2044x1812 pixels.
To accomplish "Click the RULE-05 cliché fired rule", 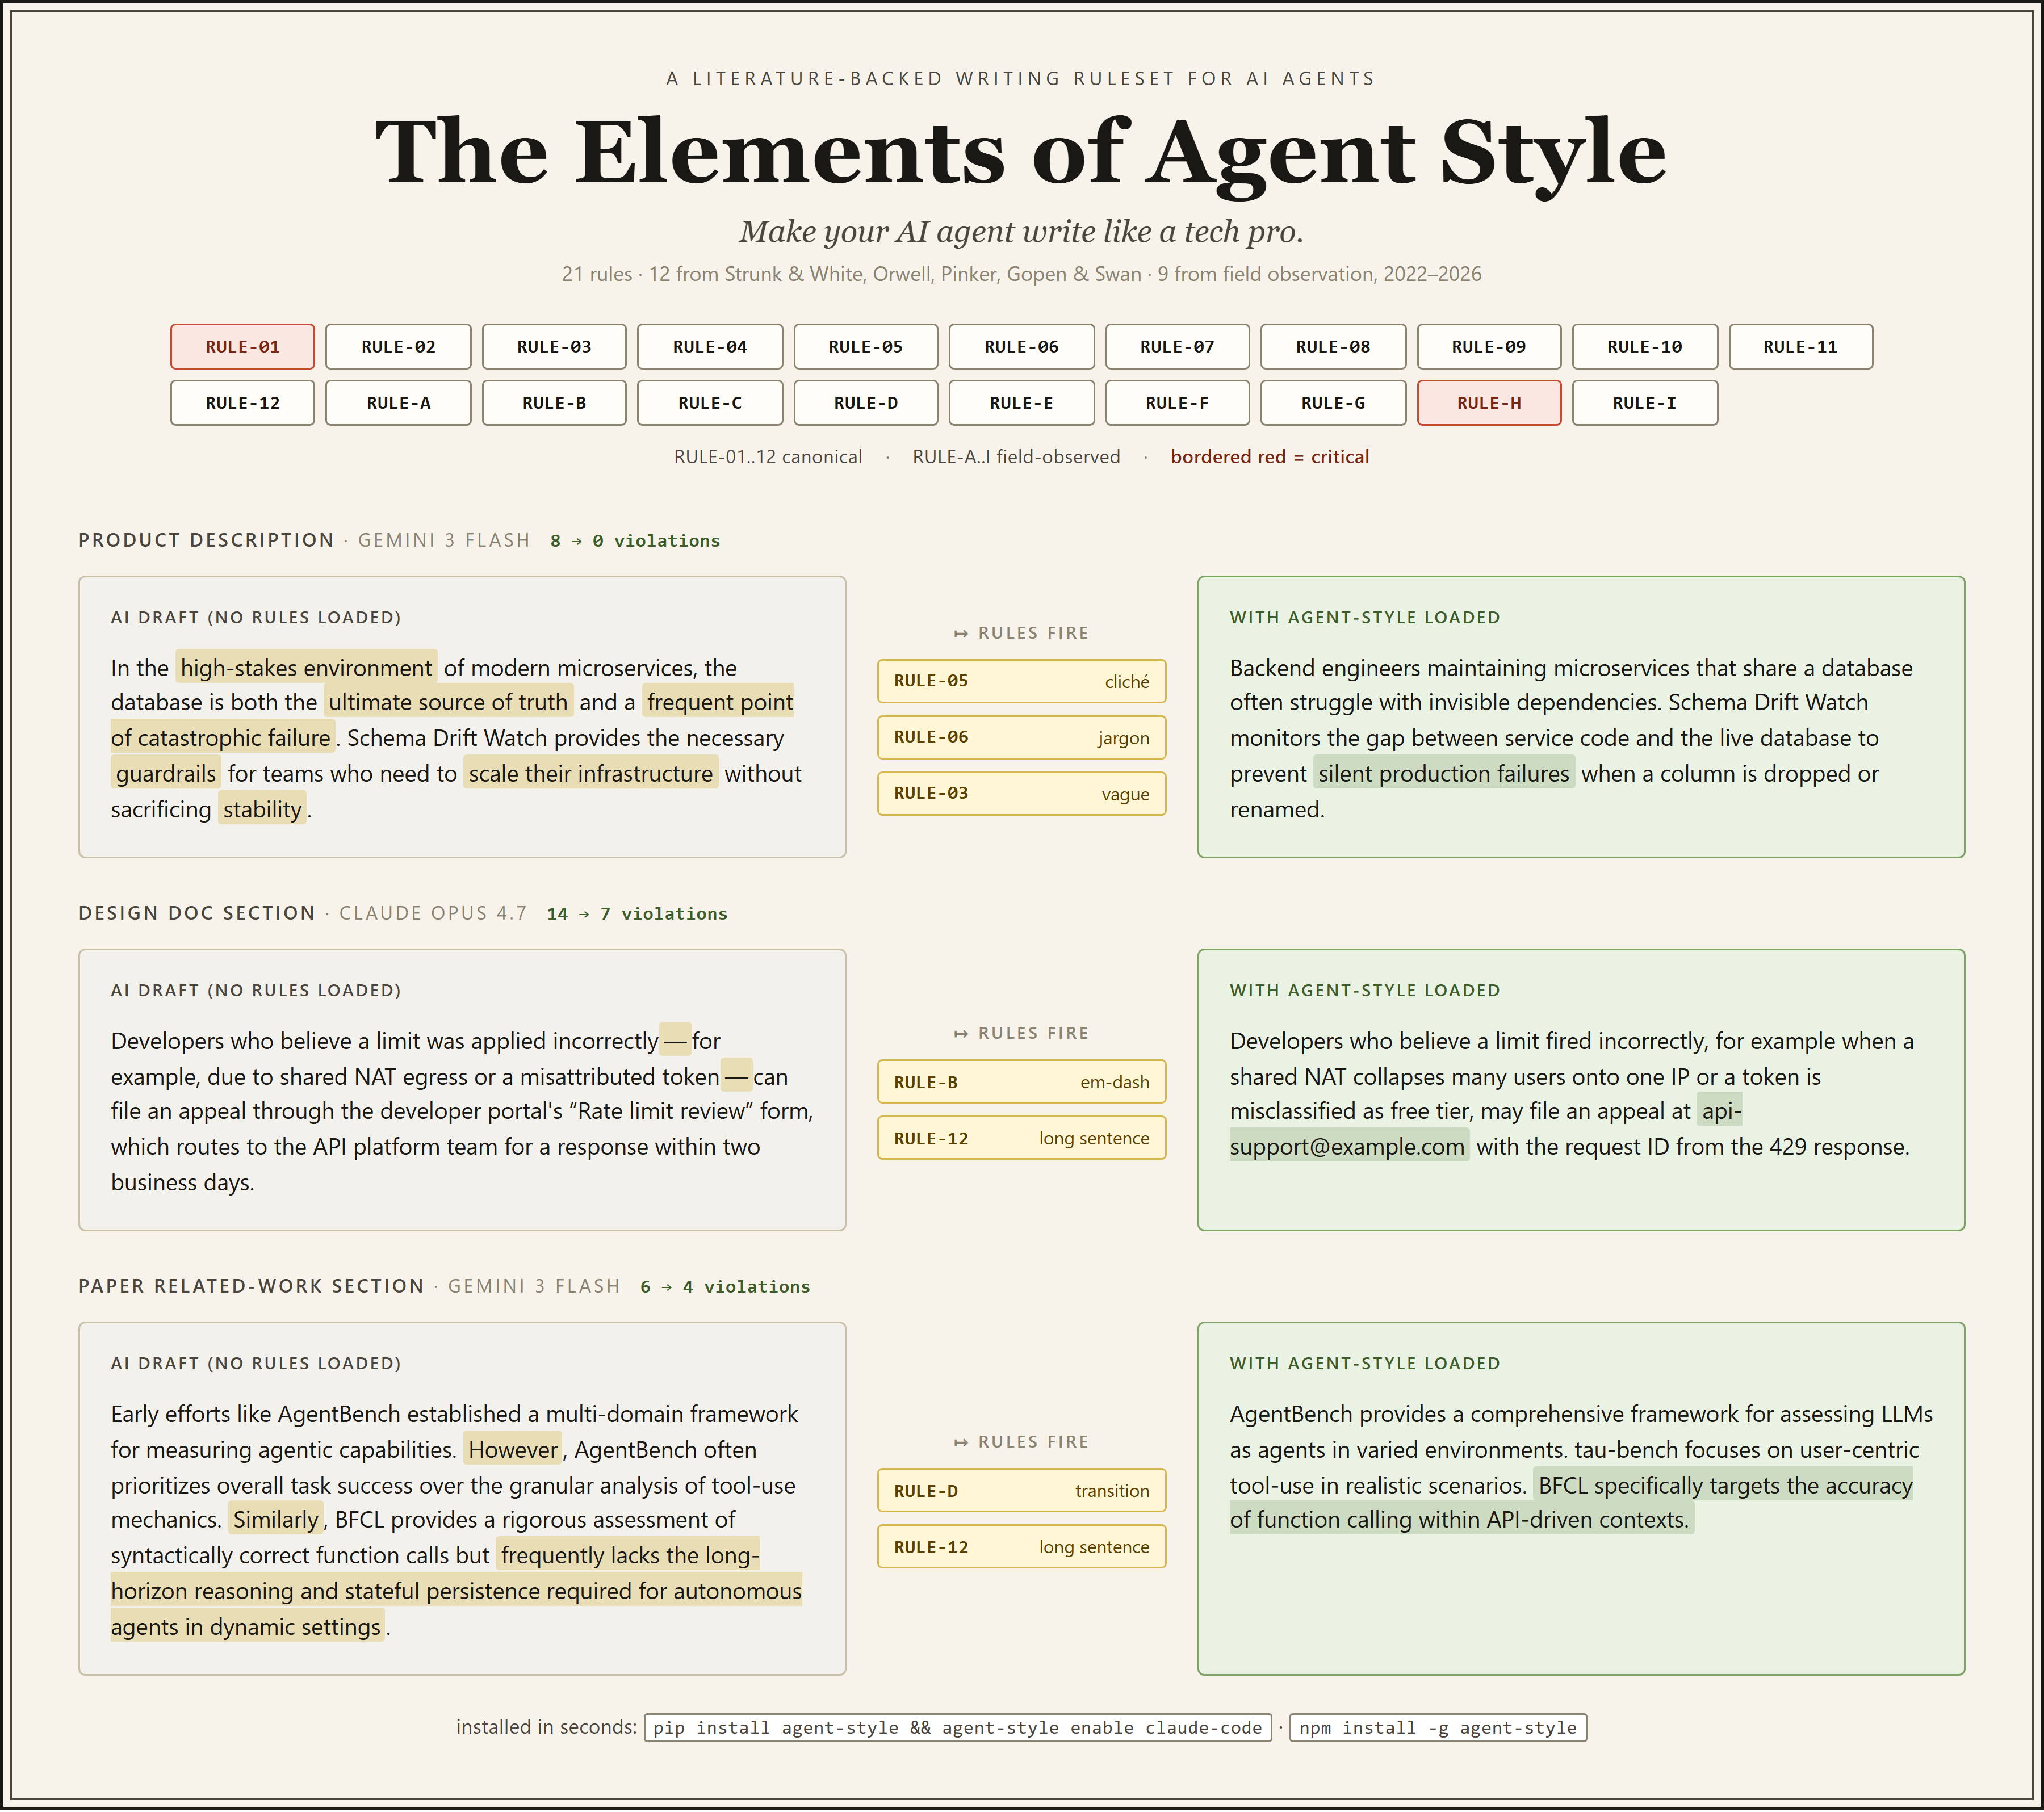I will tap(1022, 681).
